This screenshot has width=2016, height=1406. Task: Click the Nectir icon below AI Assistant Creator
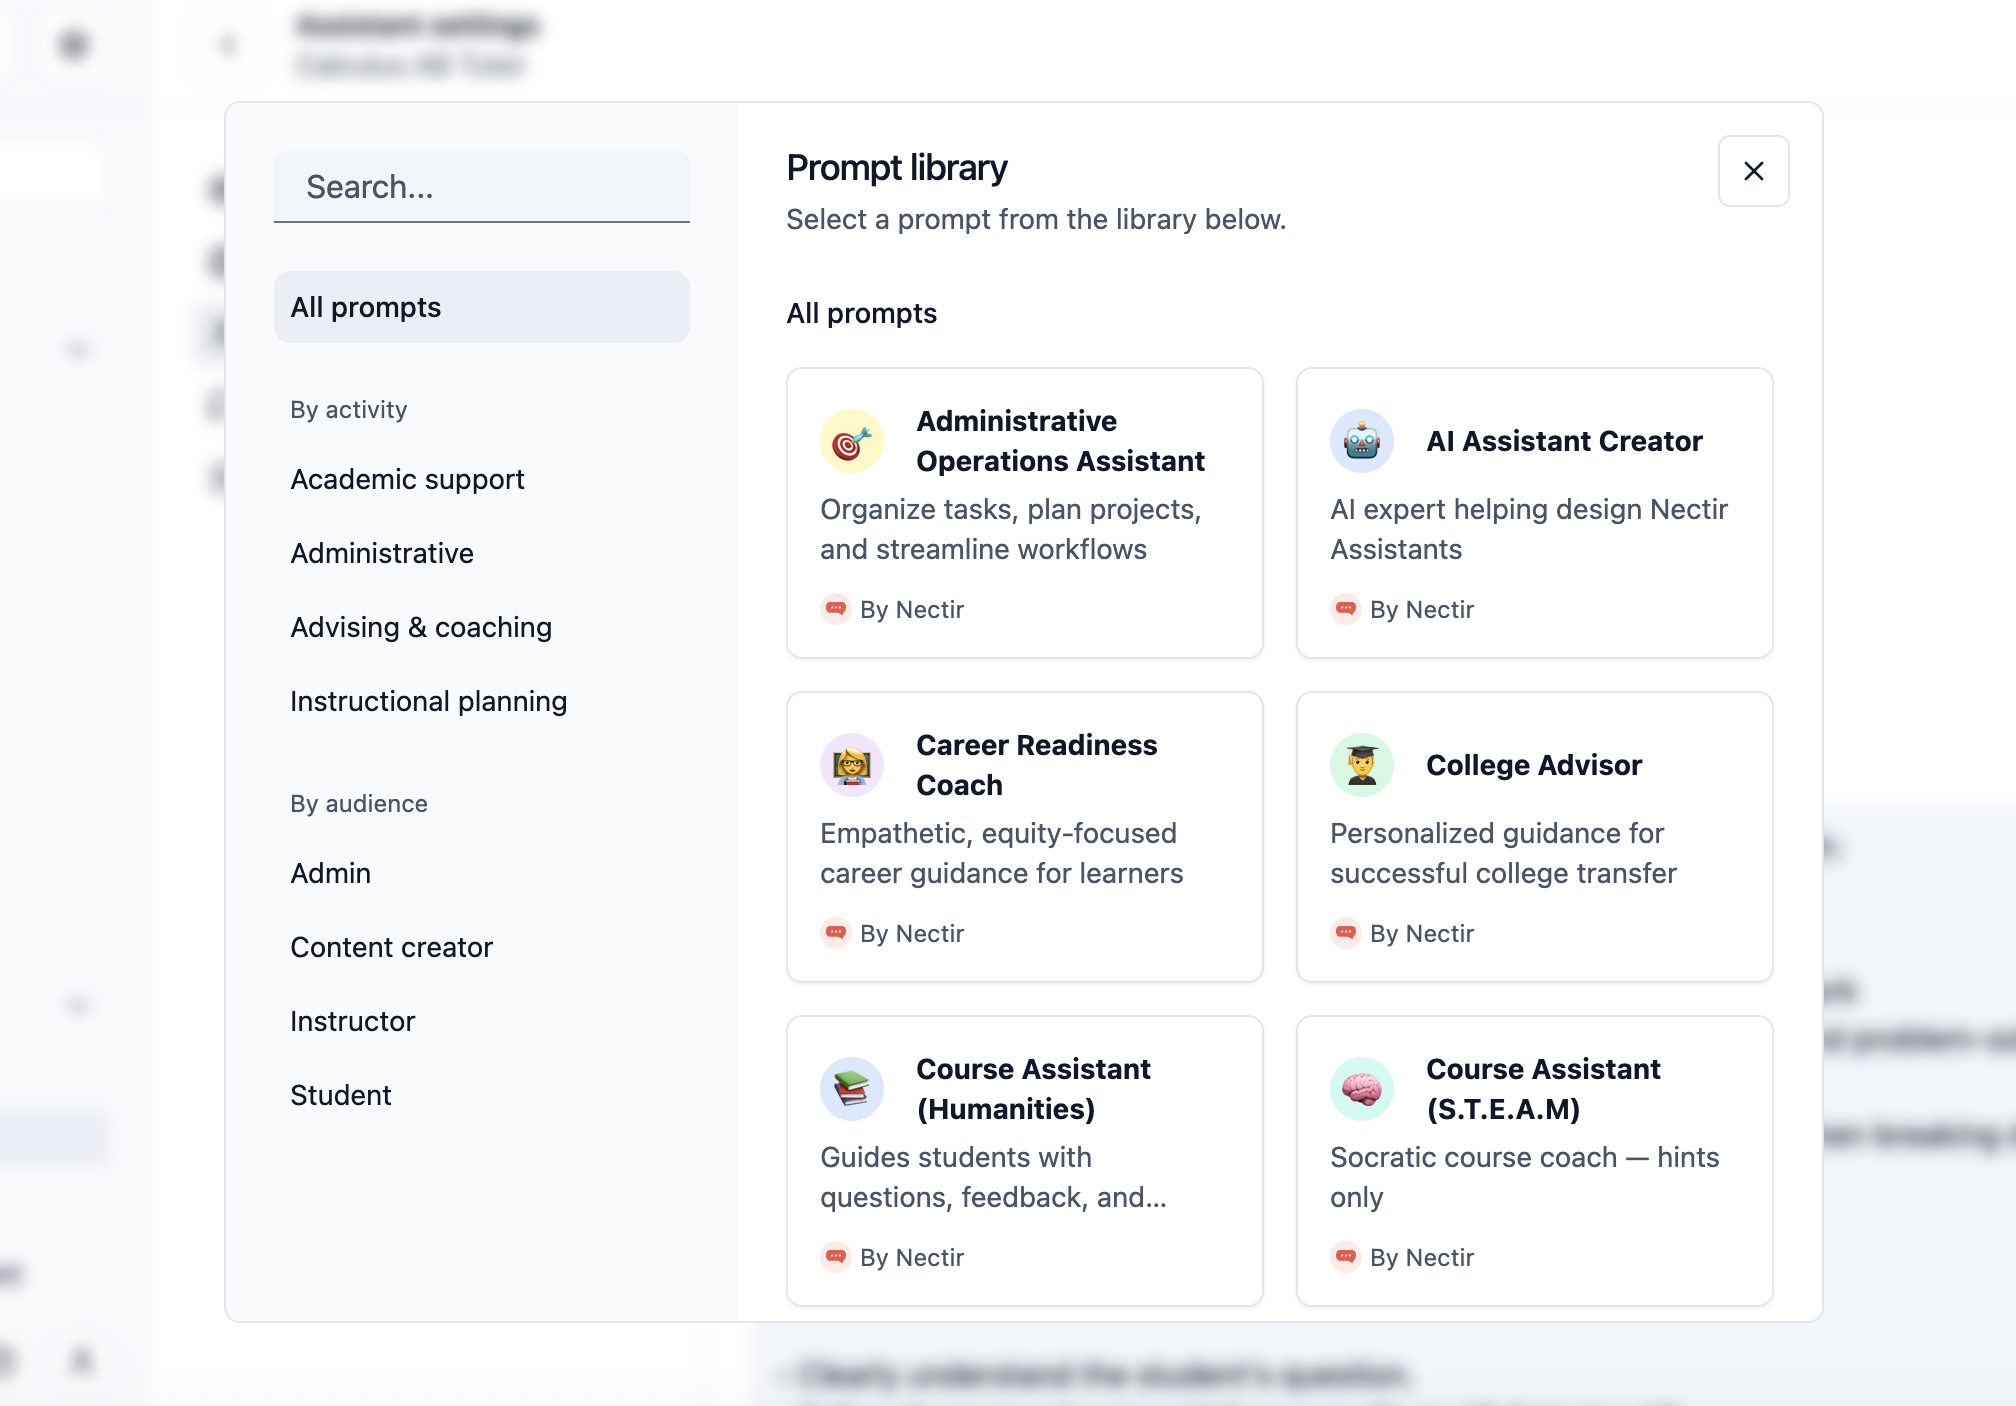pyautogui.click(x=1346, y=609)
